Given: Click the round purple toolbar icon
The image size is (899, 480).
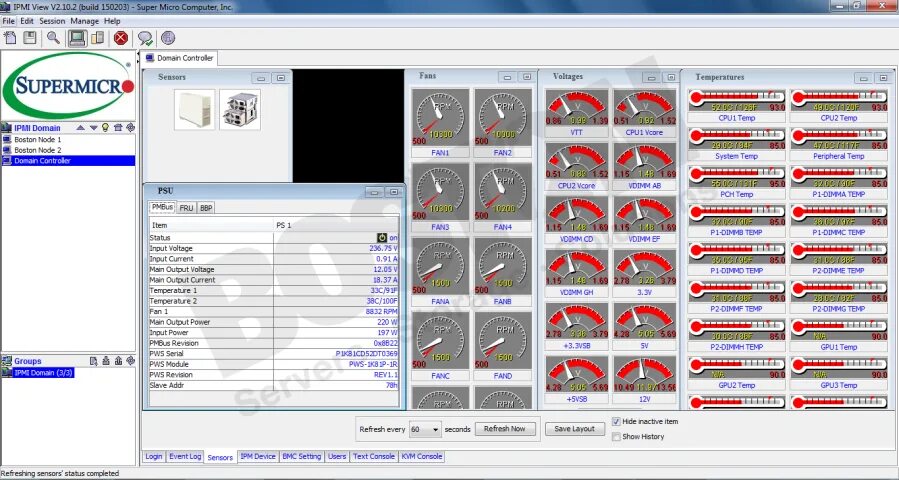Looking at the screenshot, I should [x=168, y=38].
